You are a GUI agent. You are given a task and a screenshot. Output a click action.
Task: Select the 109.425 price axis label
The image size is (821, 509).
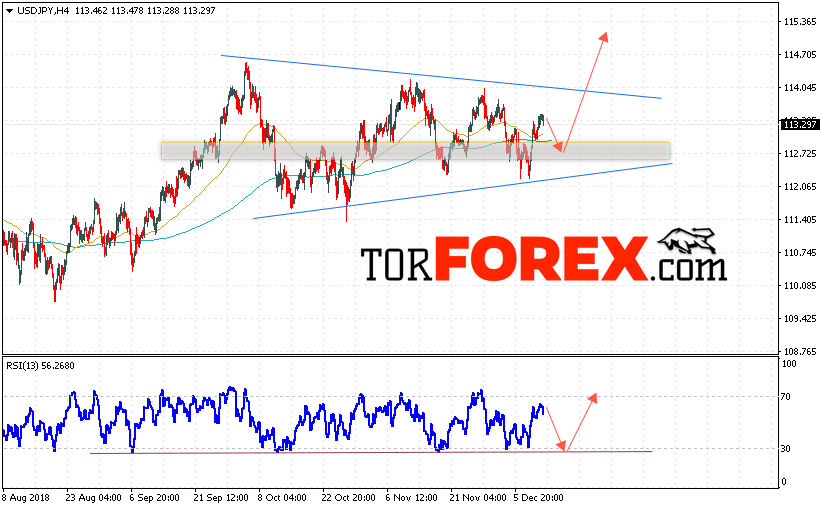click(x=800, y=318)
